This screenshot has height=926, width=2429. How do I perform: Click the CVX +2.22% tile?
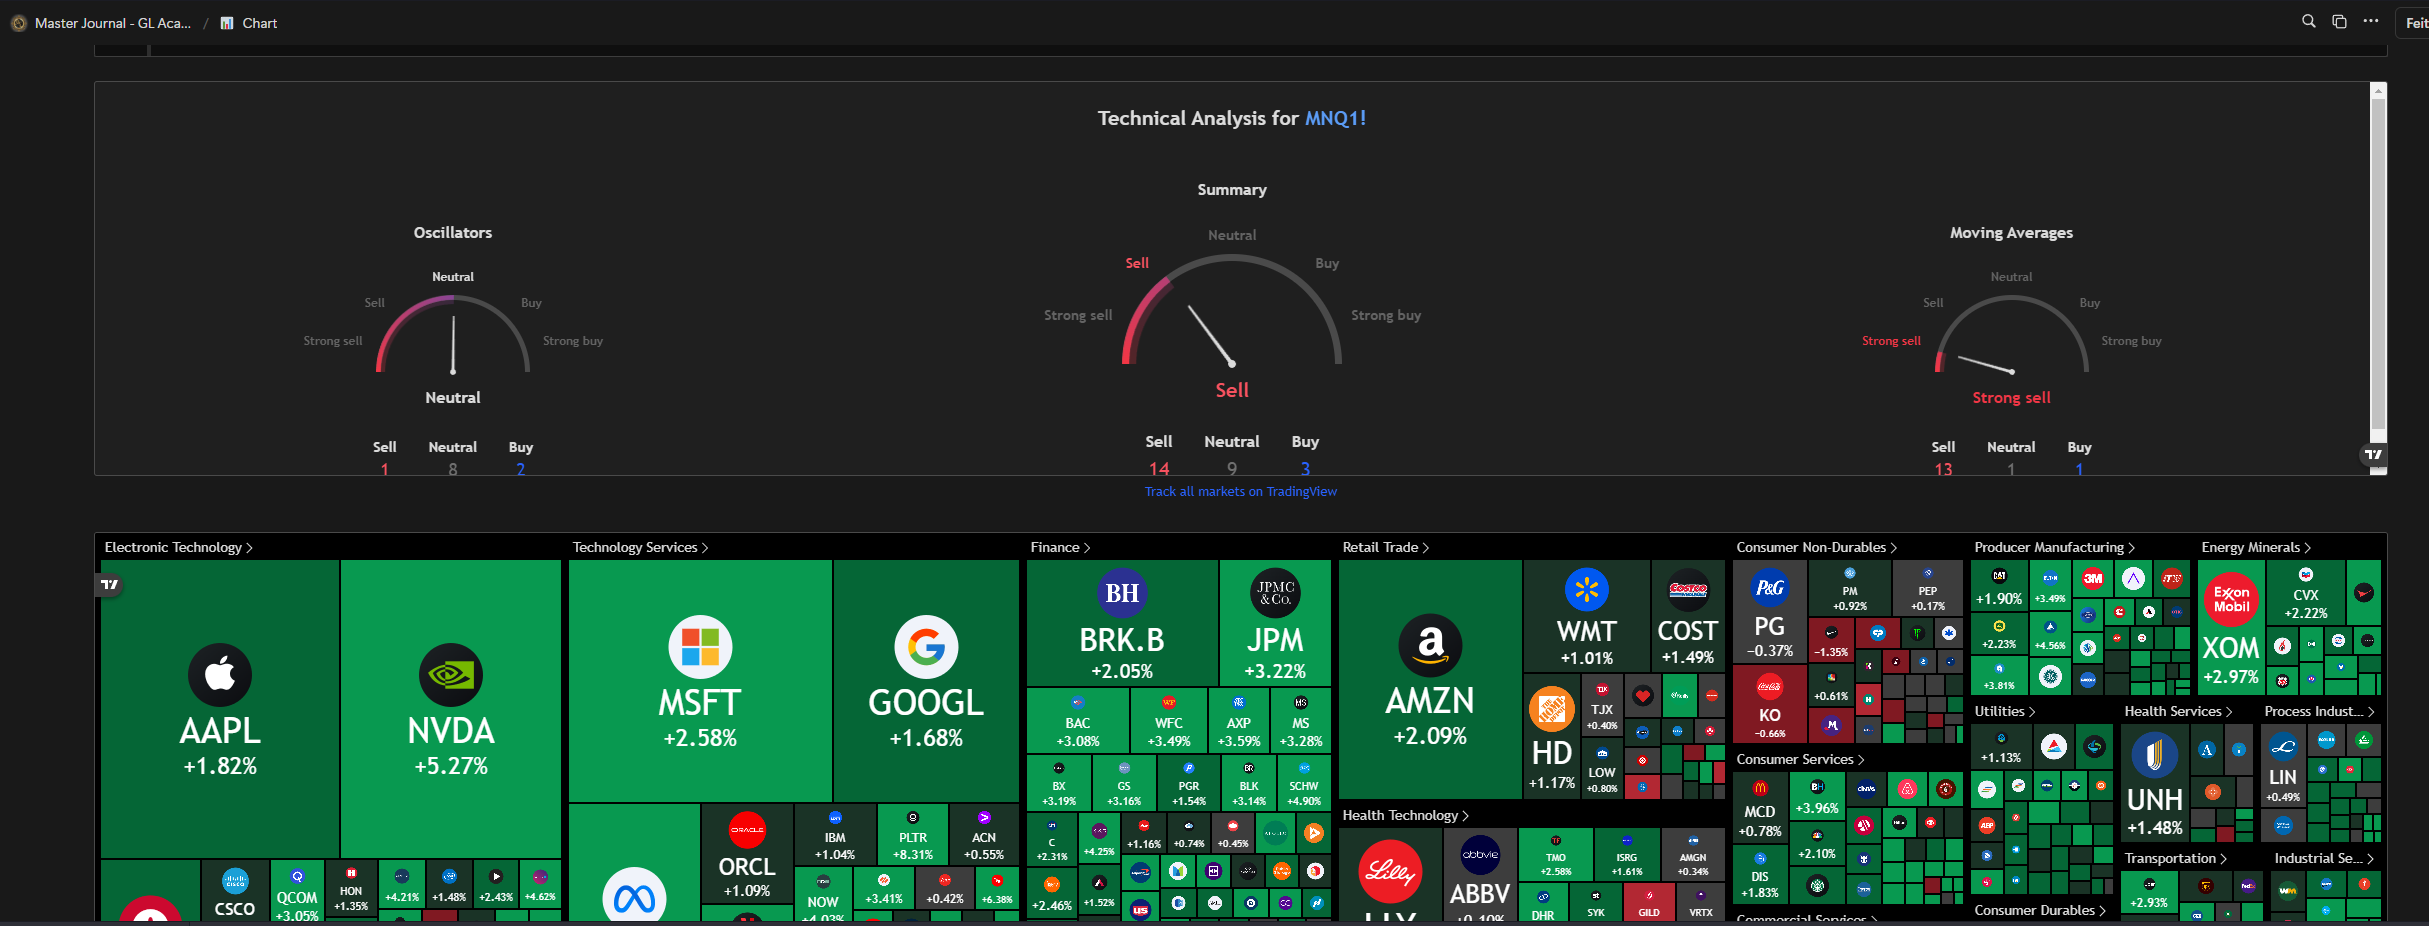pos(2305,592)
